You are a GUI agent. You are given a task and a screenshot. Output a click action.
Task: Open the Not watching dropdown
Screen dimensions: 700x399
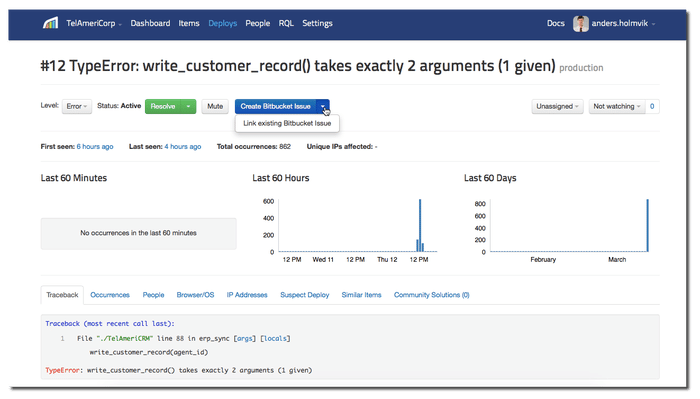click(x=617, y=106)
